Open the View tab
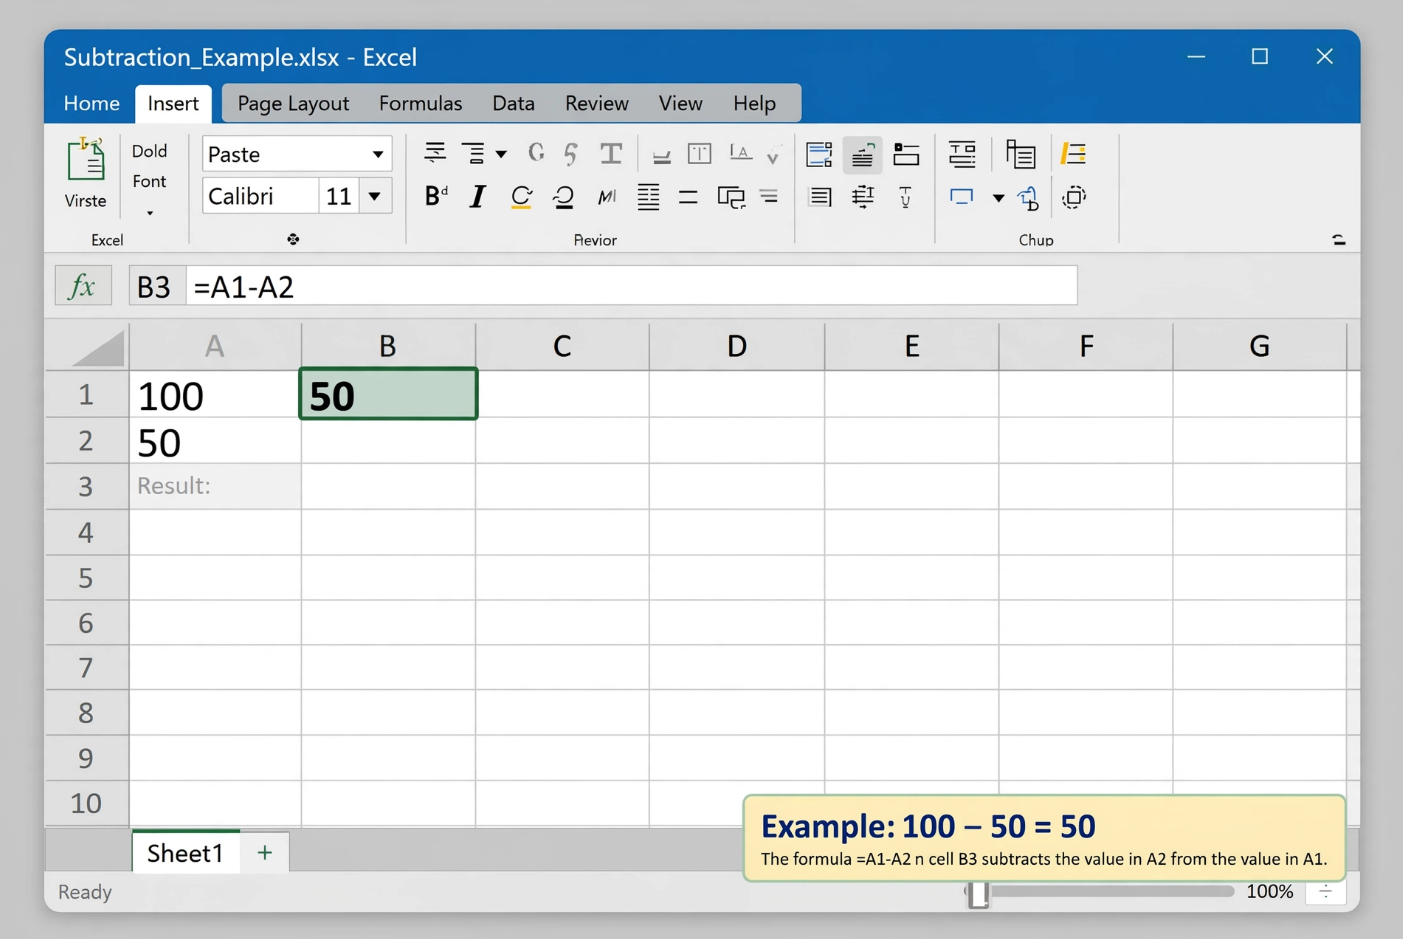 coord(680,103)
